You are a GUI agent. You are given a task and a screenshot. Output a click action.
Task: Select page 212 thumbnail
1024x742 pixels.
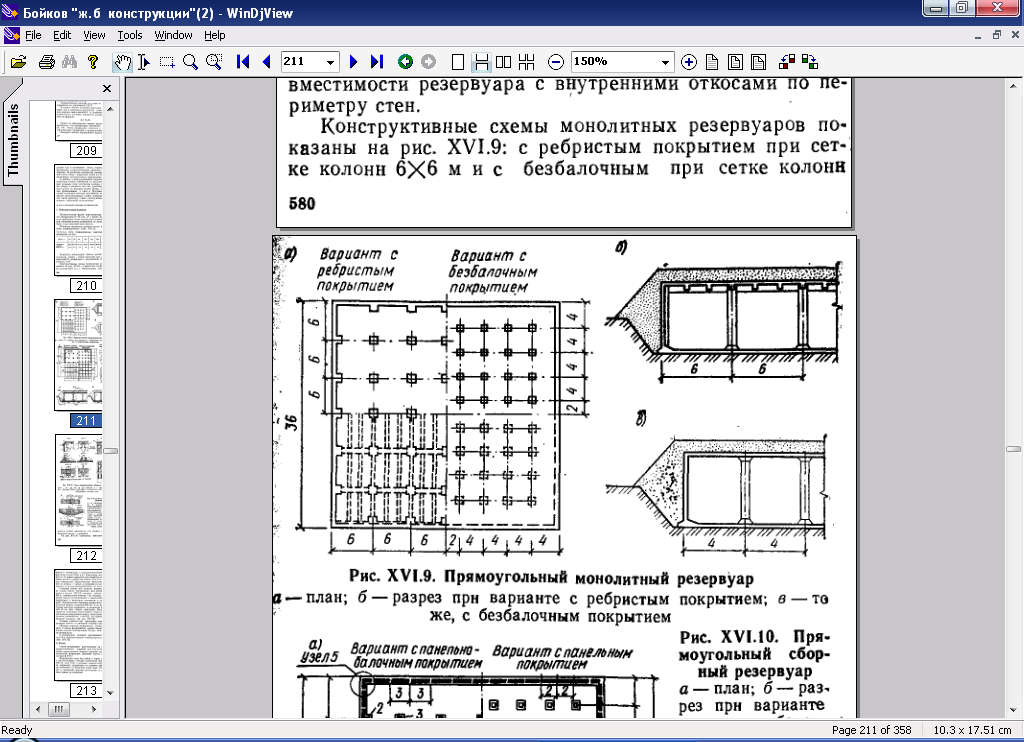pos(79,498)
